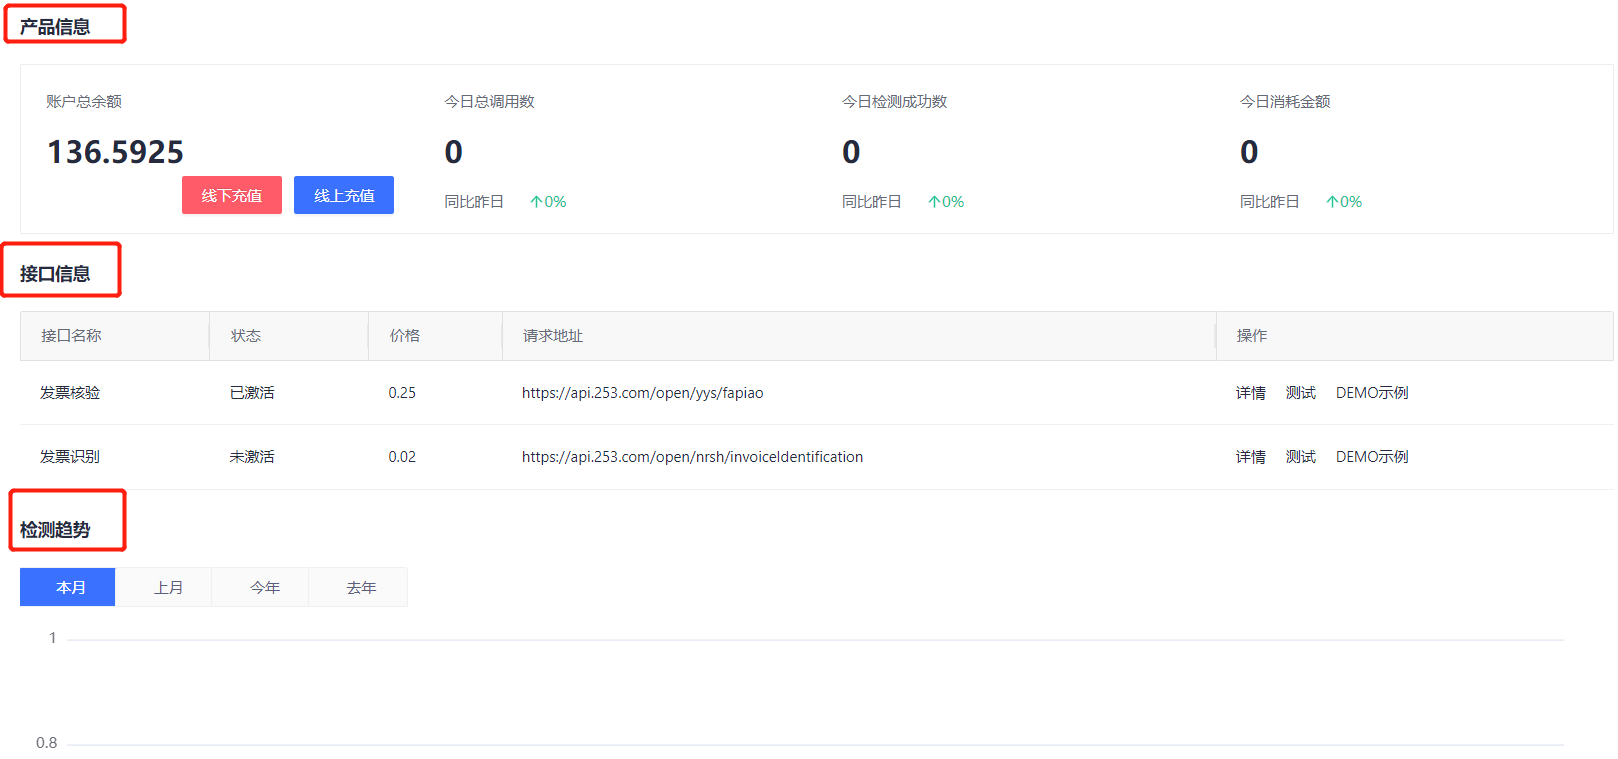Run 测试 for the 发票识别 interface
The height and width of the screenshot is (759, 1618).
point(1300,457)
